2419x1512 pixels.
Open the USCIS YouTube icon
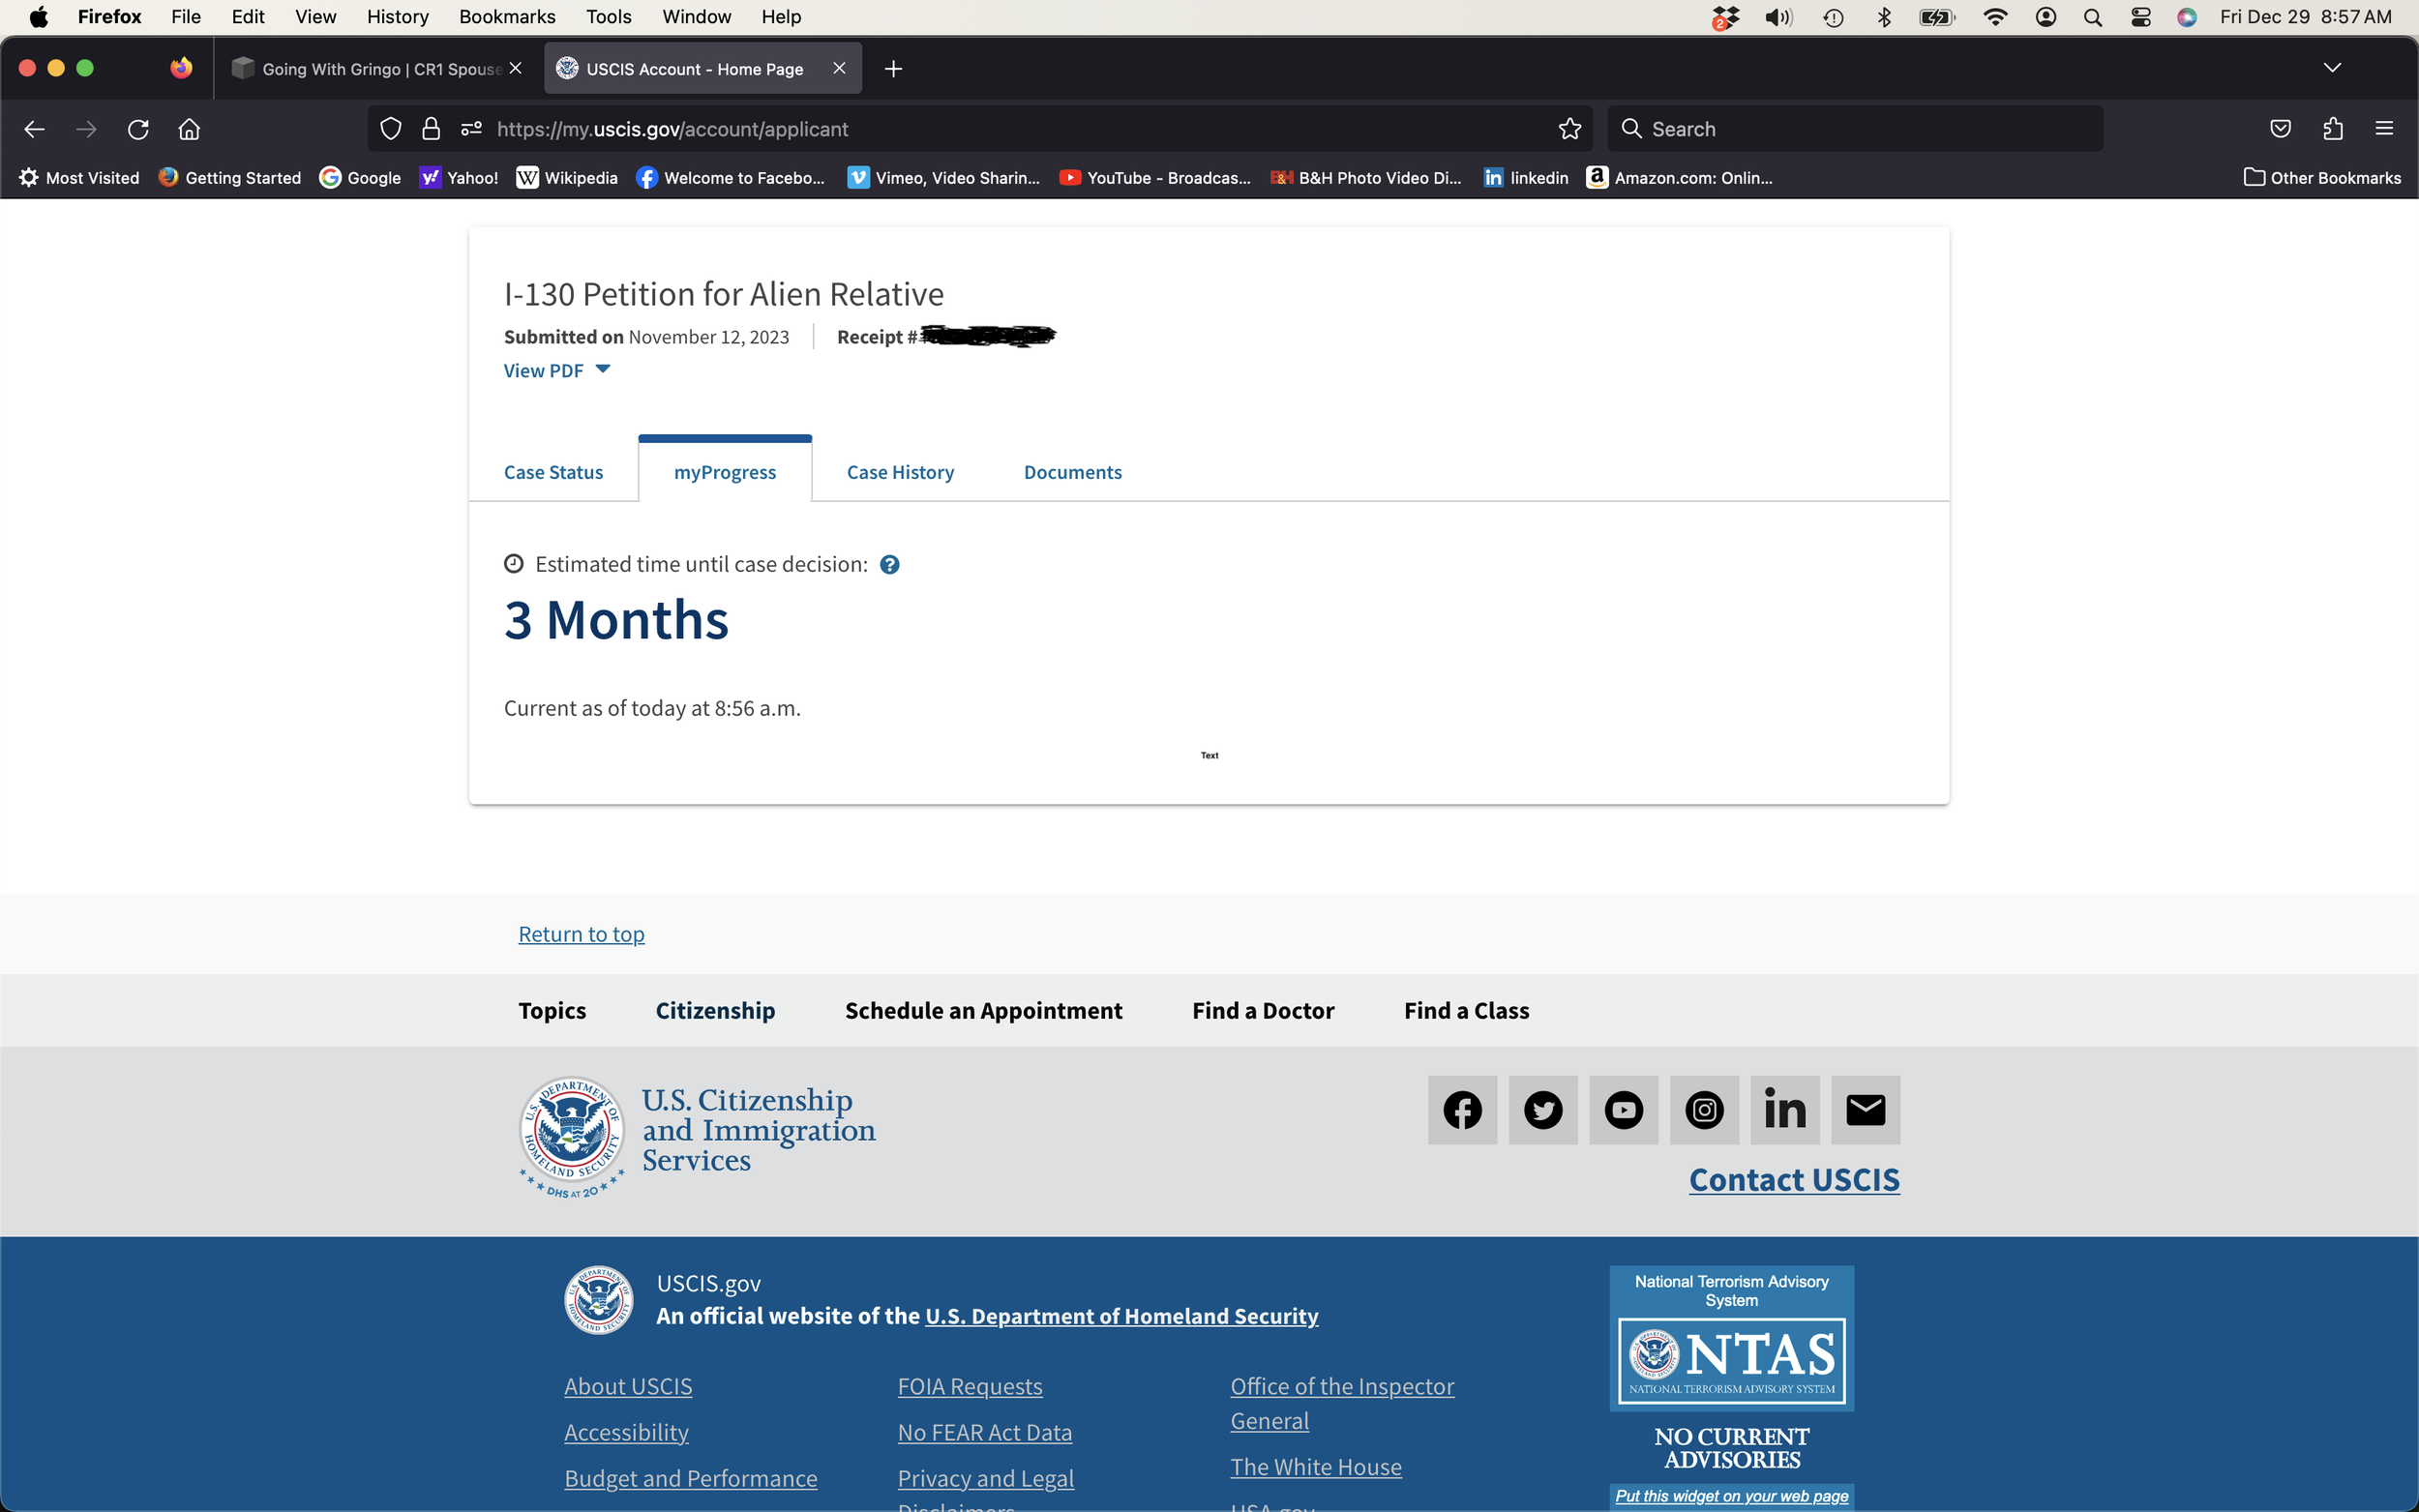coord(1623,1110)
